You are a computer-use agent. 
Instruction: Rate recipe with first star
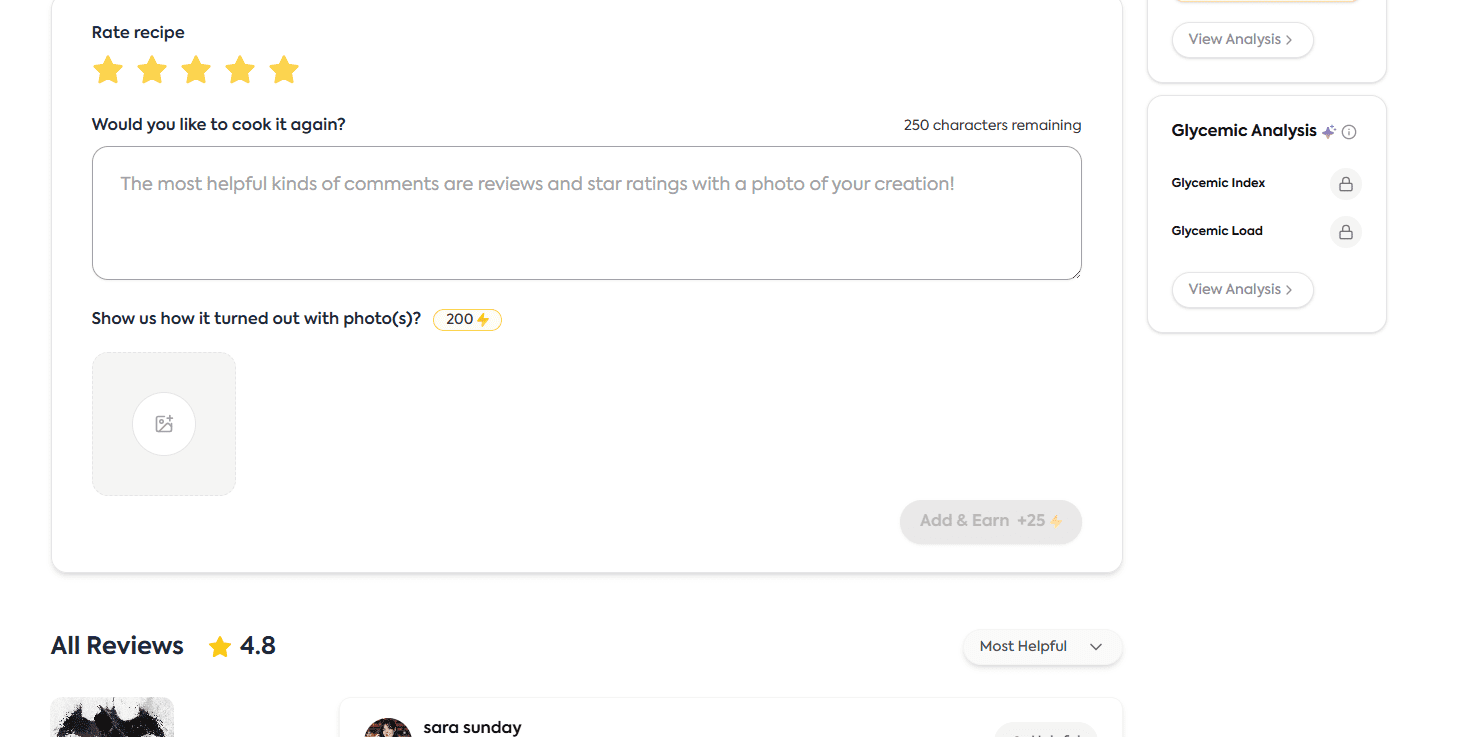coord(107,70)
